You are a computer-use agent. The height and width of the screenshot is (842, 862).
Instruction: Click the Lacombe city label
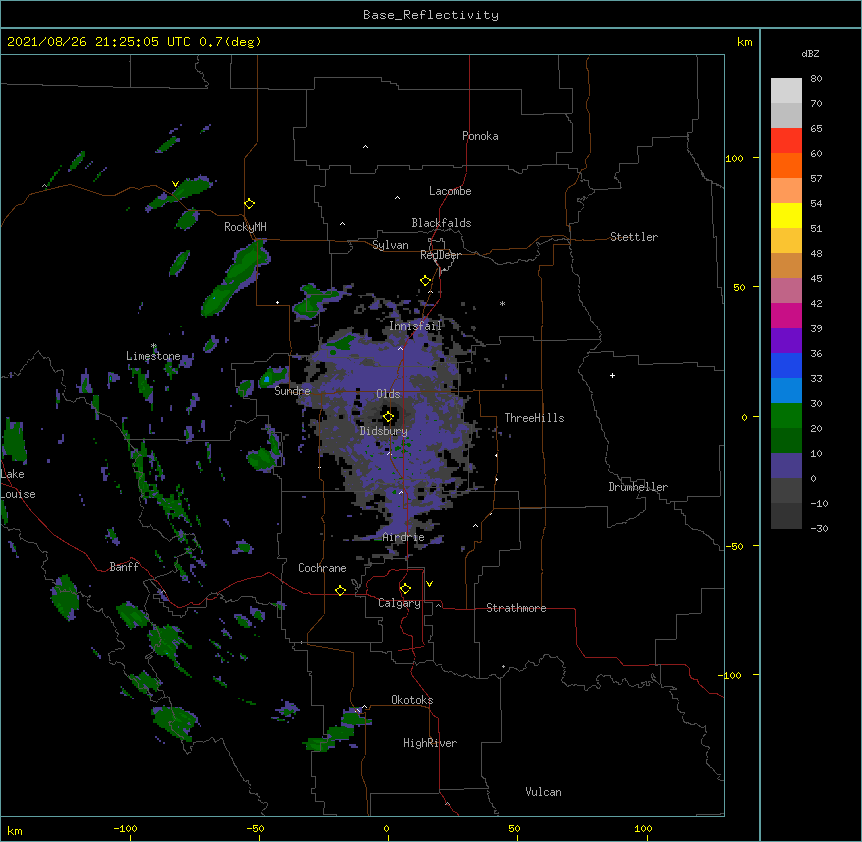pyautogui.click(x=450, y=191)
